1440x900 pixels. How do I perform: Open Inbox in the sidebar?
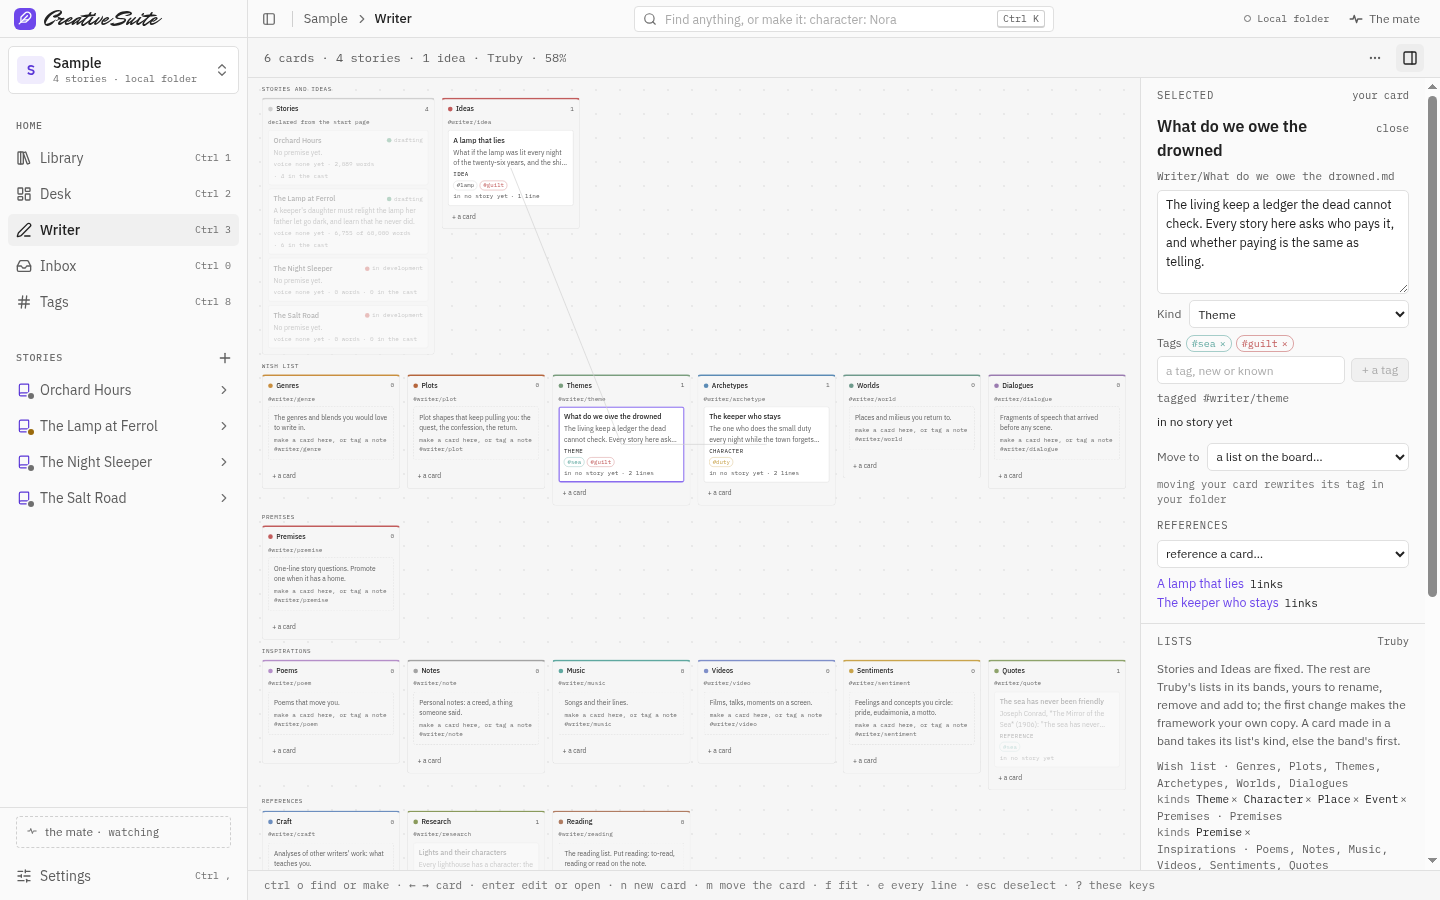123,266
